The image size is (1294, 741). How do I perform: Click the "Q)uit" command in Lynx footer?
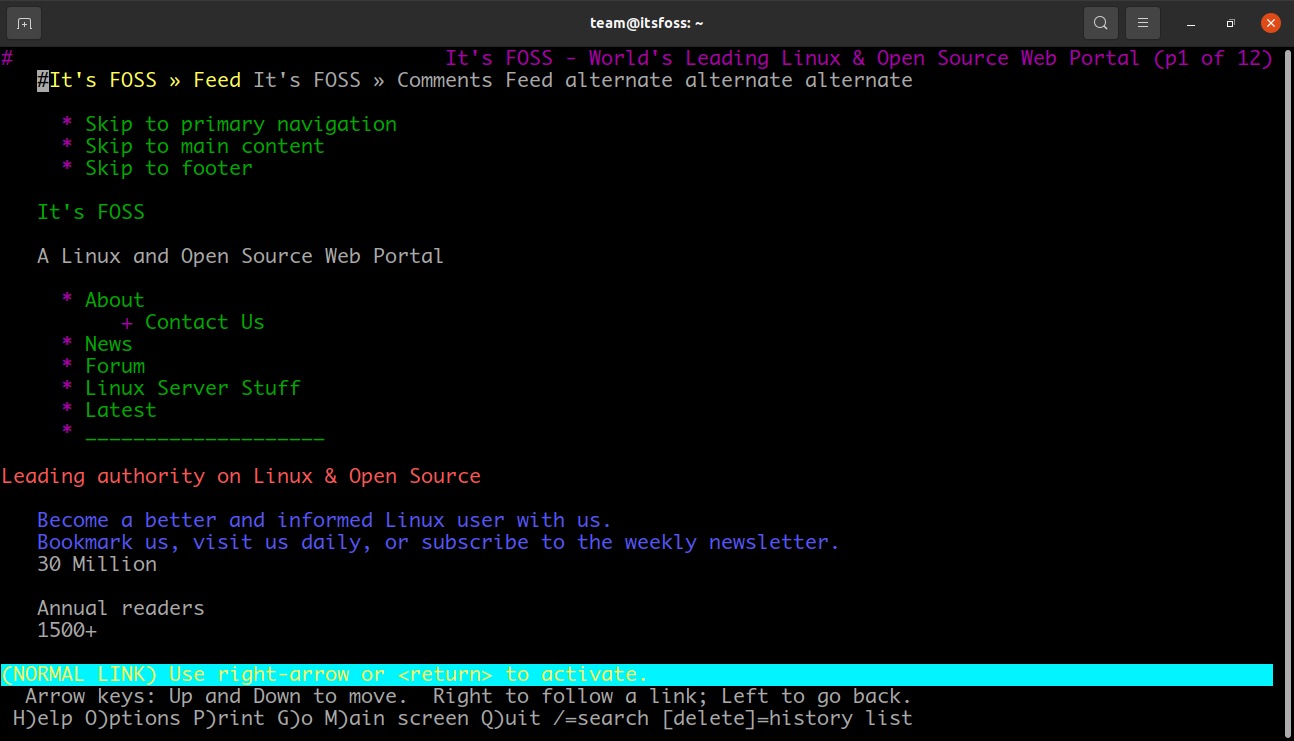click(511, 718)
